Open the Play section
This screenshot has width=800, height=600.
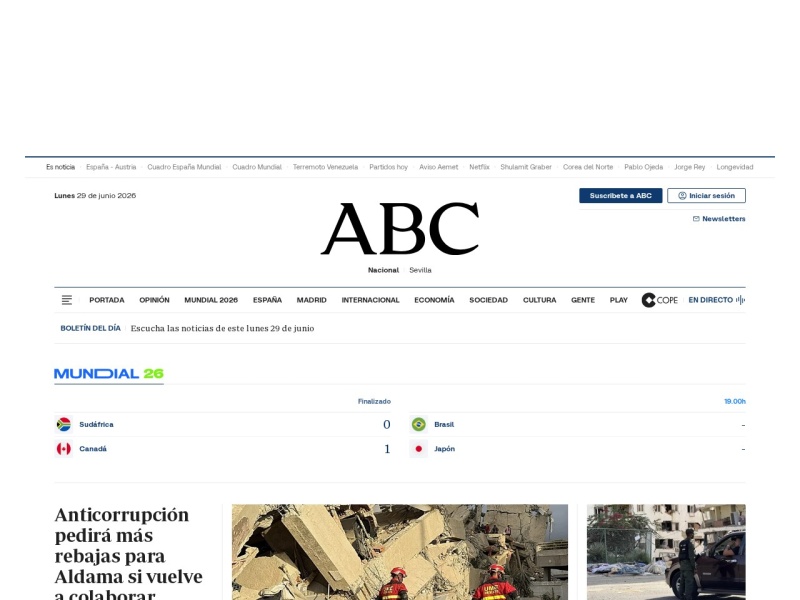pyautogui.click(x=618, y=300)
